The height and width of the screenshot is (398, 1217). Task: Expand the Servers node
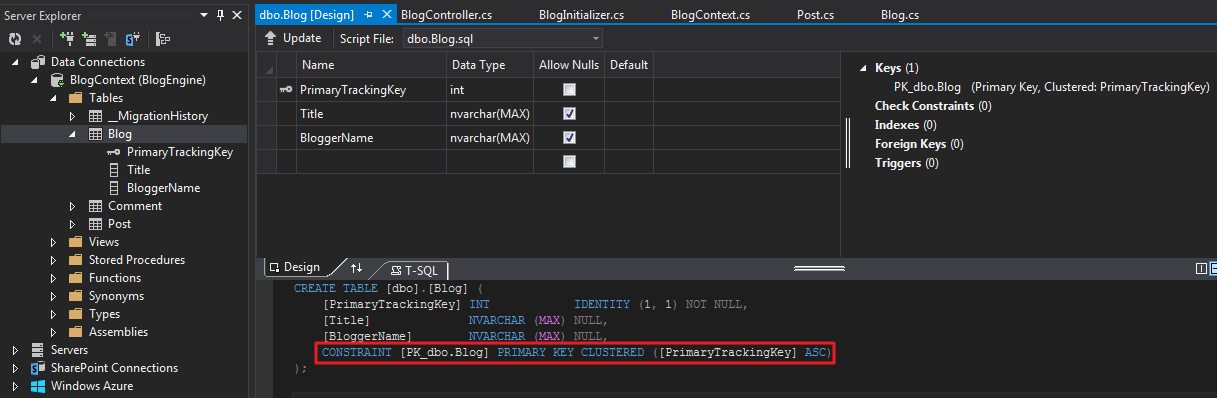click(16, 350)
